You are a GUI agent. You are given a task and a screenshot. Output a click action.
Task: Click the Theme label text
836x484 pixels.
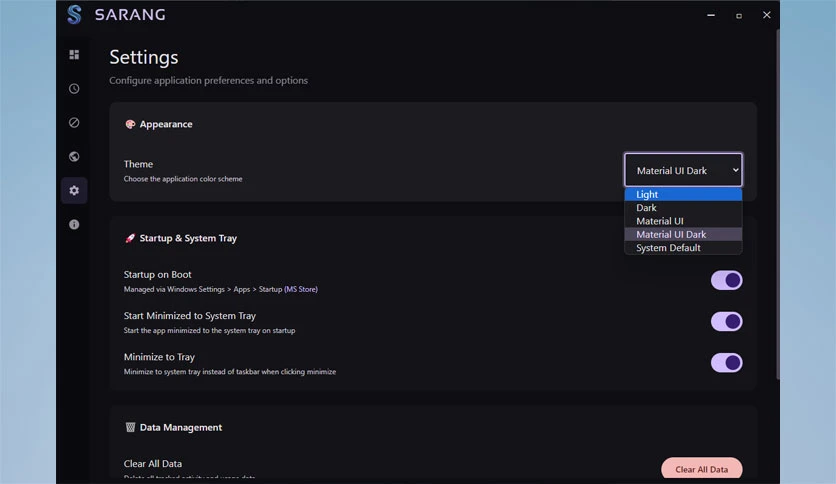[138, 164]
